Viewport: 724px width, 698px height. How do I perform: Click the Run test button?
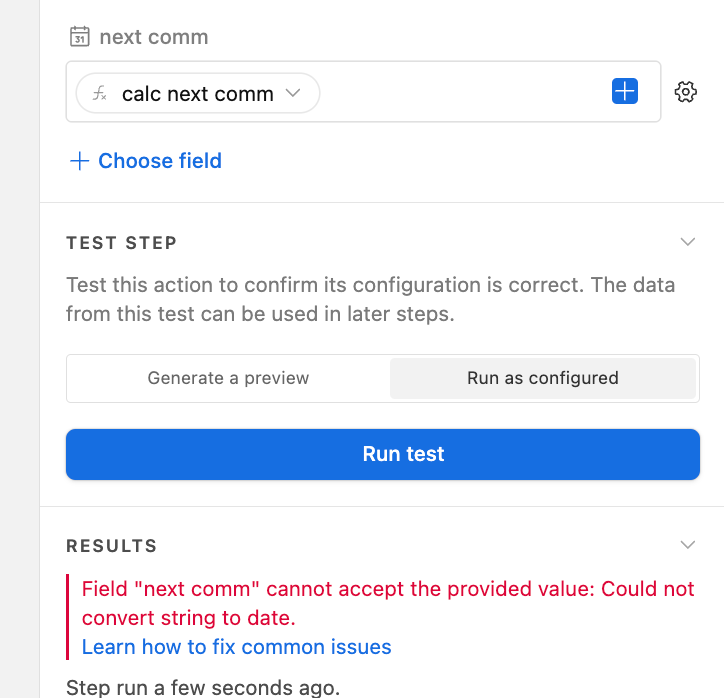tap(383, 454)
